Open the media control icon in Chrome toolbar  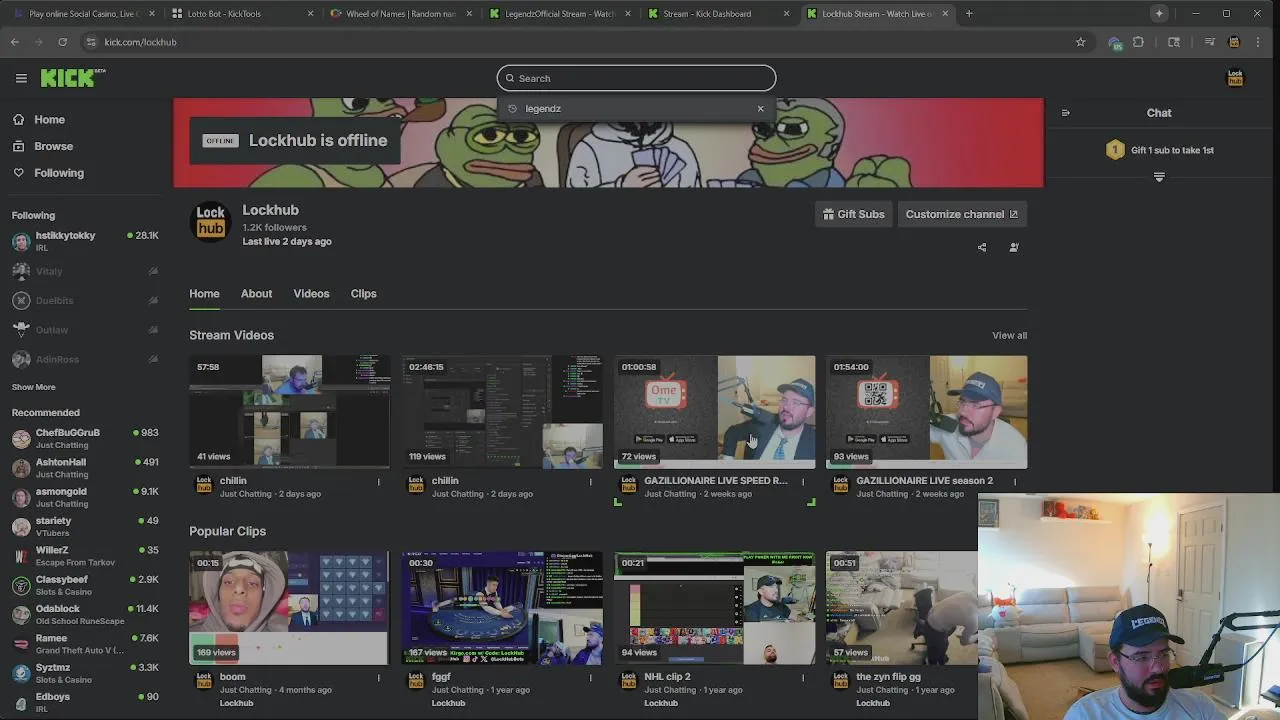[x=1210, y=42]
